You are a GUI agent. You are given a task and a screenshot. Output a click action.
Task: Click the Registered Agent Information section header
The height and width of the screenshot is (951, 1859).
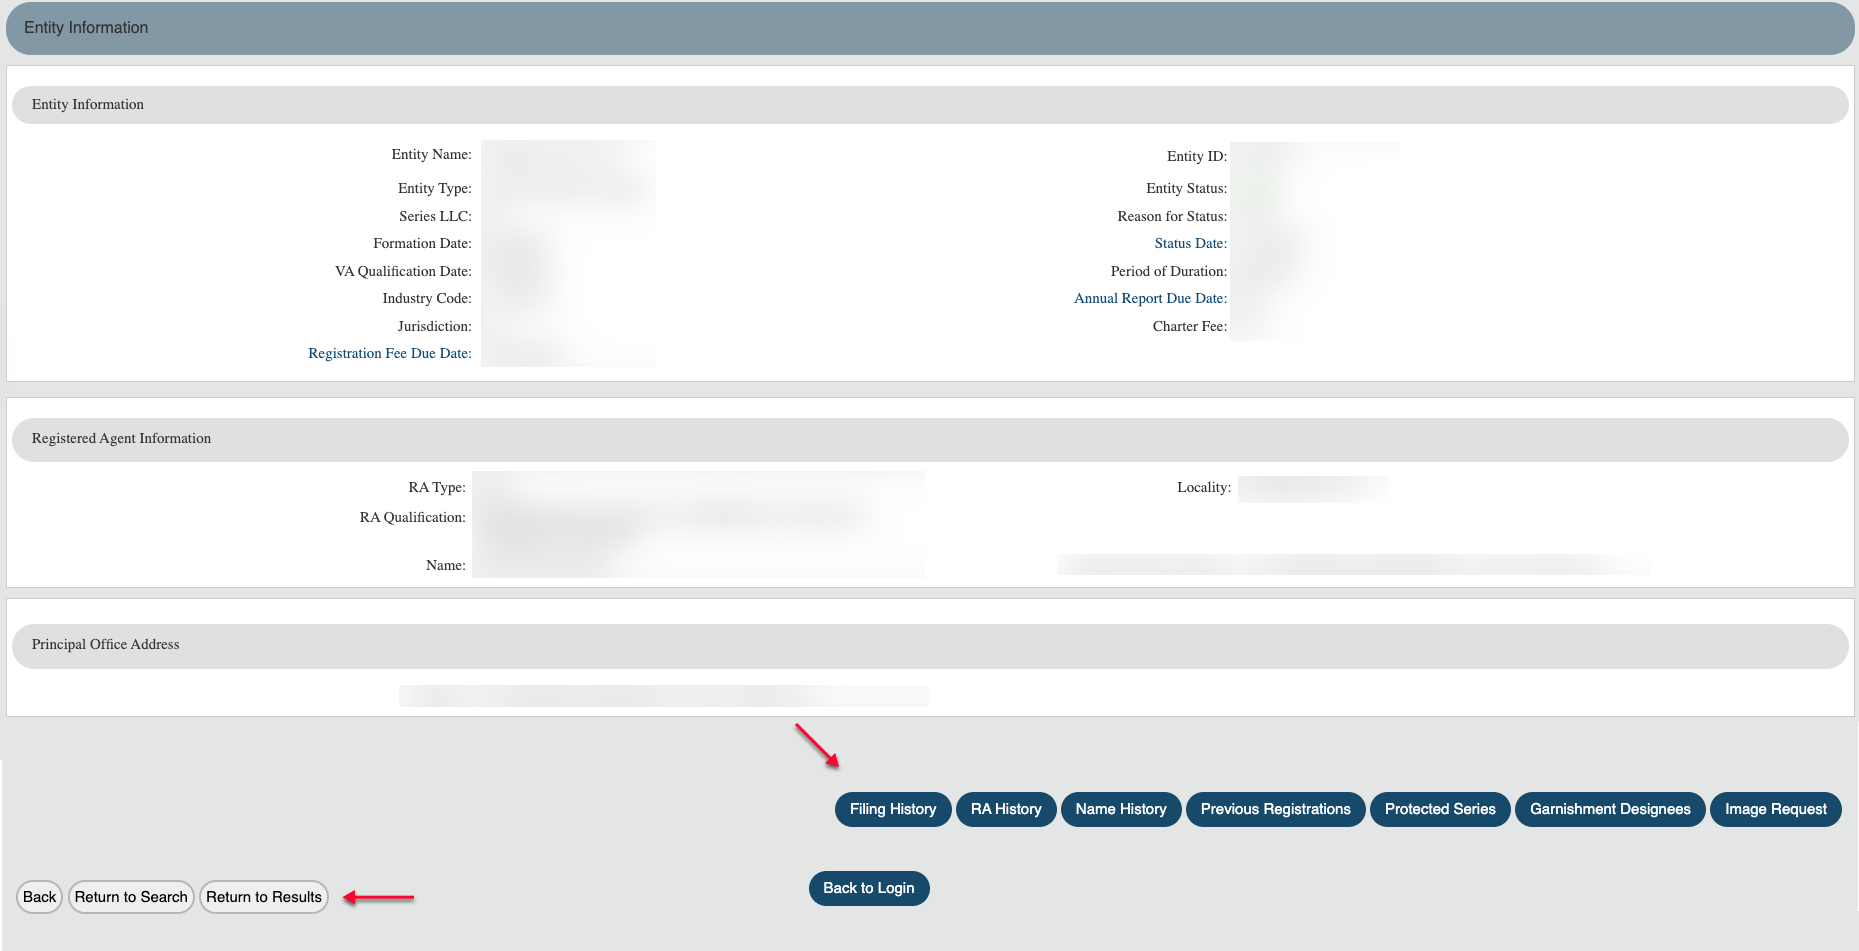coord(121,439)
